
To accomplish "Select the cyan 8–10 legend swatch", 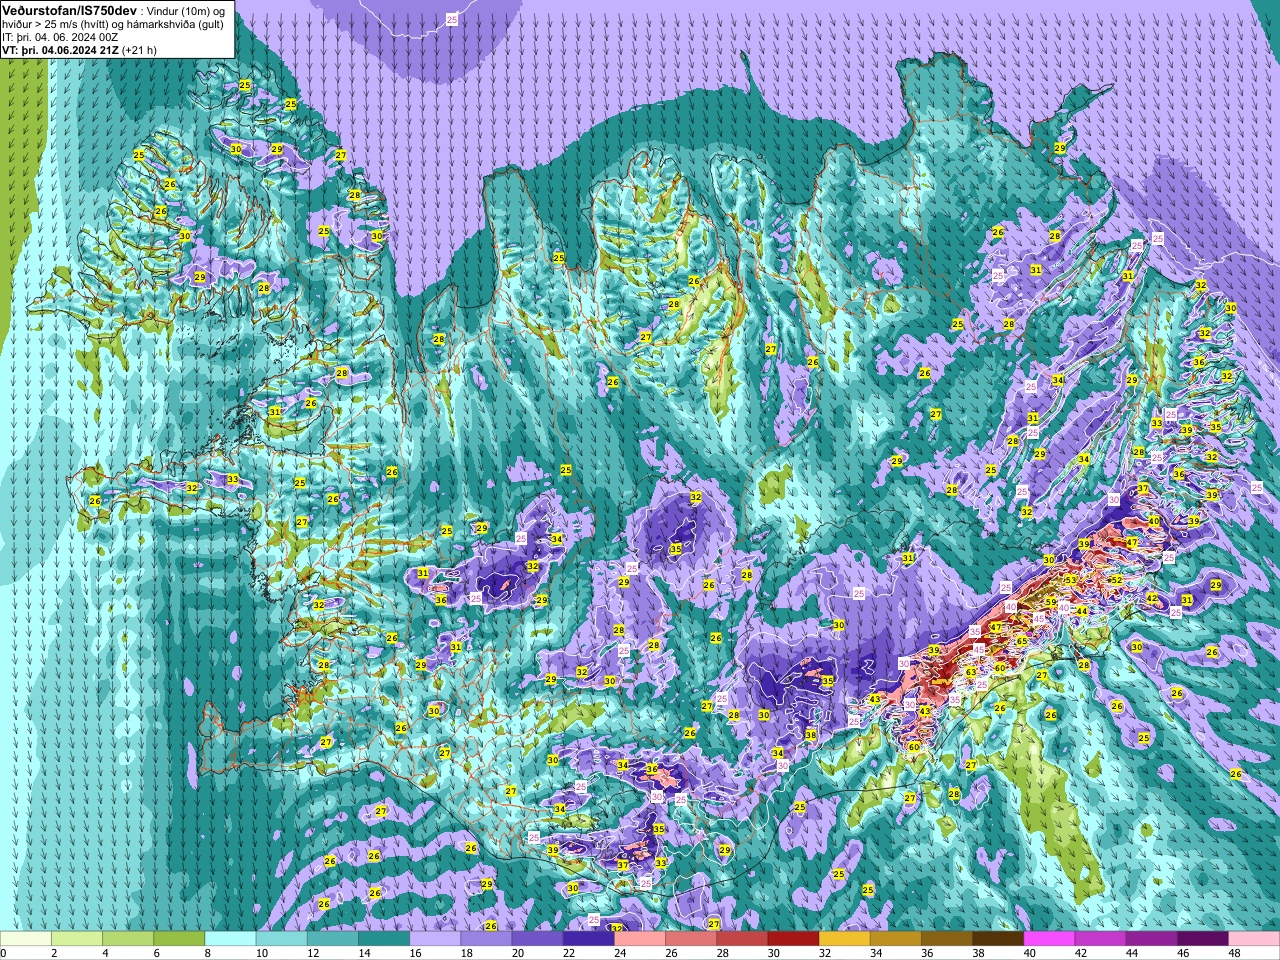I will [x=230, y=939].
